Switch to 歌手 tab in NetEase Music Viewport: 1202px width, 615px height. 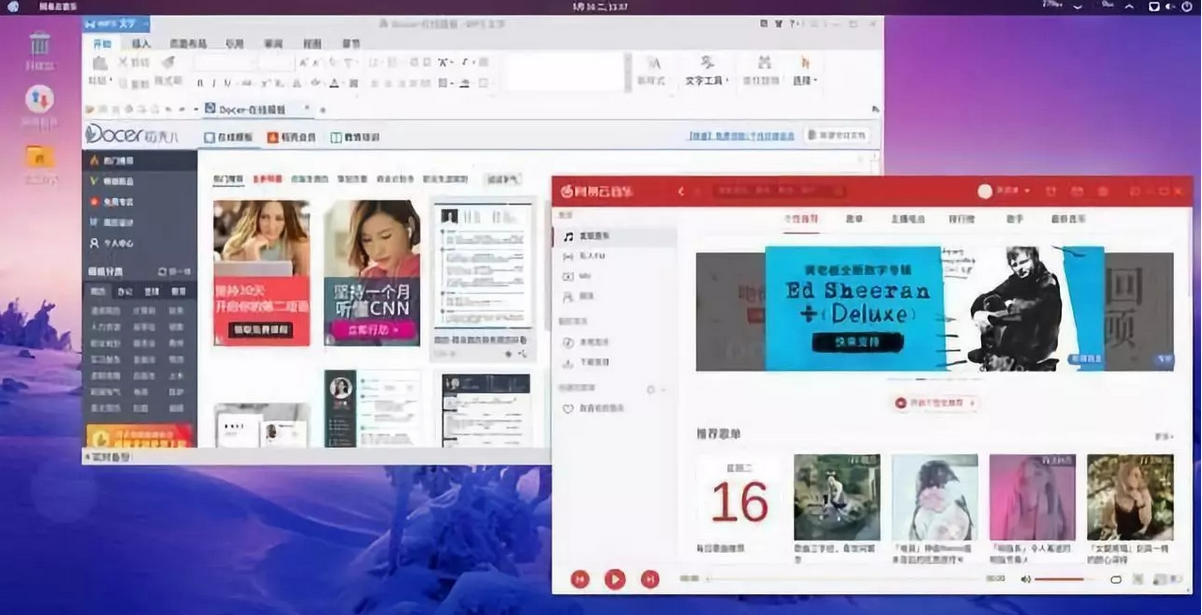(x=1014, y=217)
